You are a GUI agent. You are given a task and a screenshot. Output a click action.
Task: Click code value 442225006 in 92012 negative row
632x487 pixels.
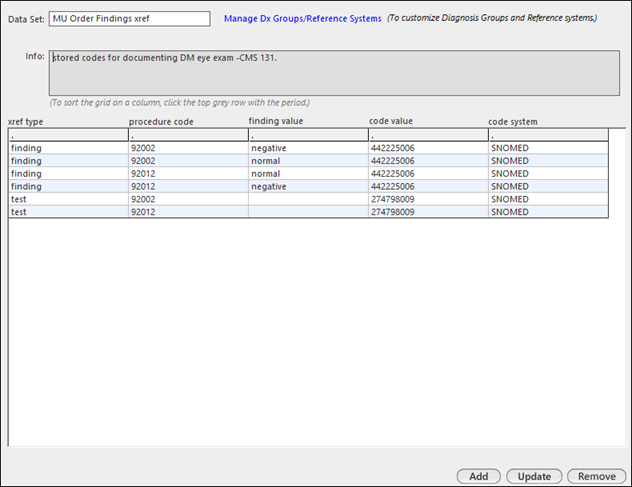click(428, 187)
